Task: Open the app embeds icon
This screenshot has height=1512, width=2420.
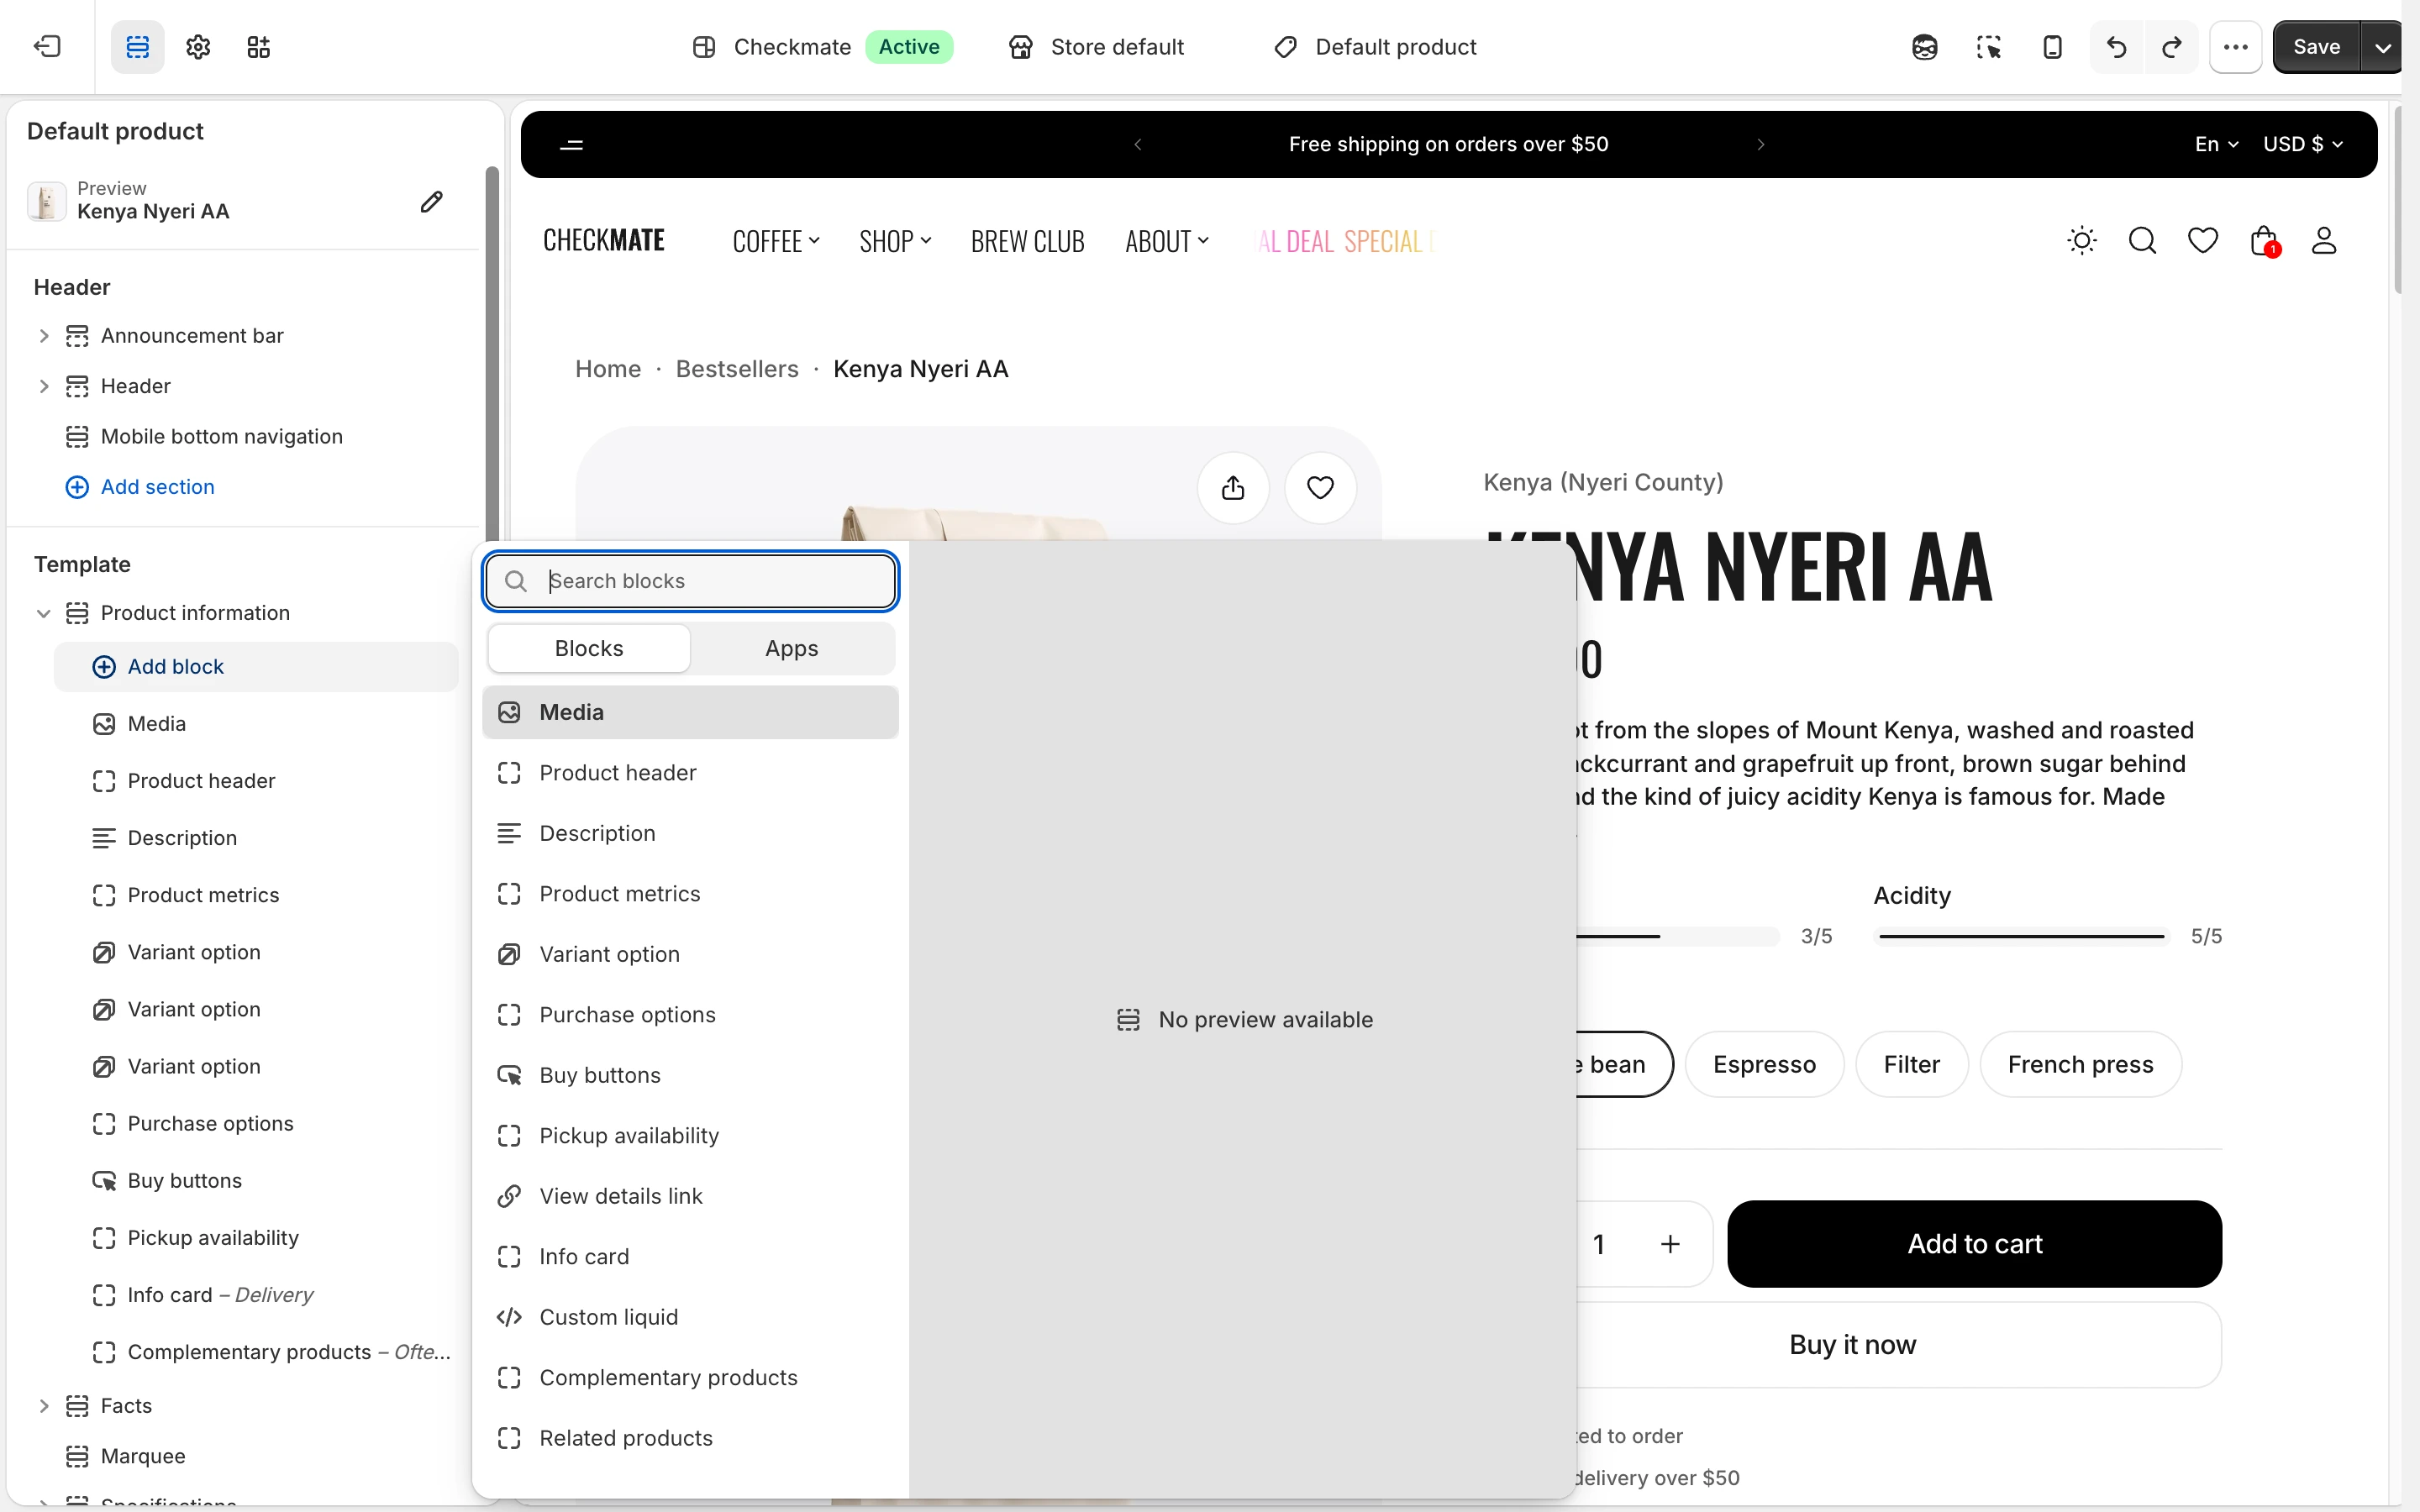Action: pyautogui.click(x=259, y=47)
